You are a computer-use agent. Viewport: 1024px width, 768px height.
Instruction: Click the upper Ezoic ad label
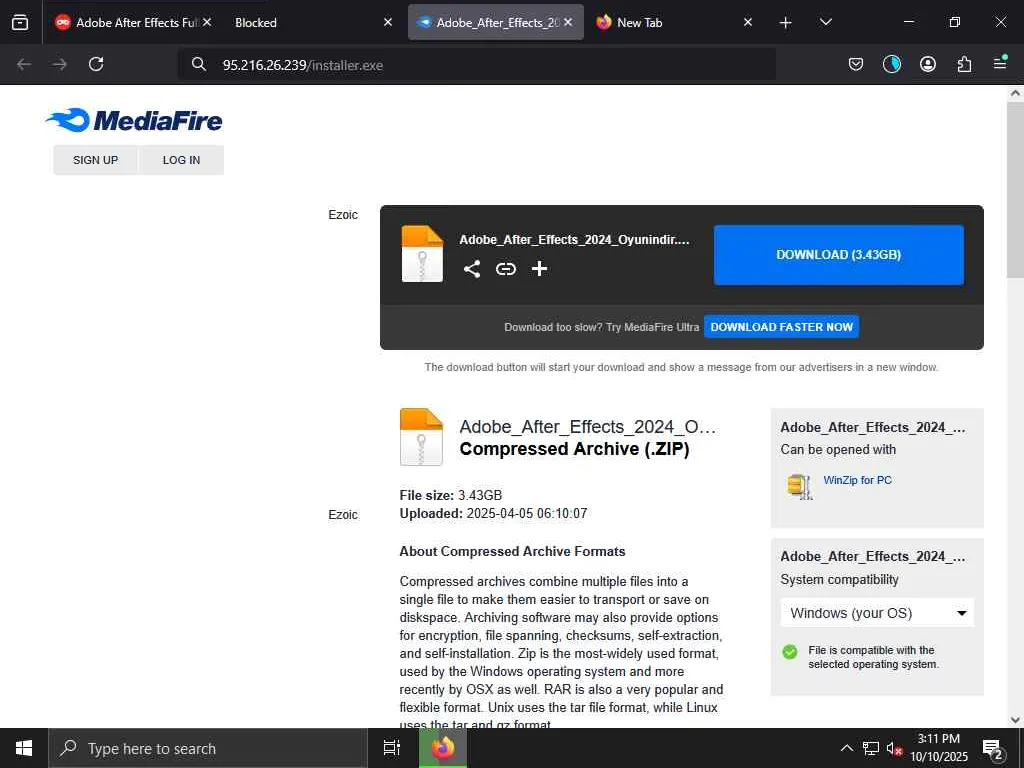pyautogui.click(x=343, y=214)
